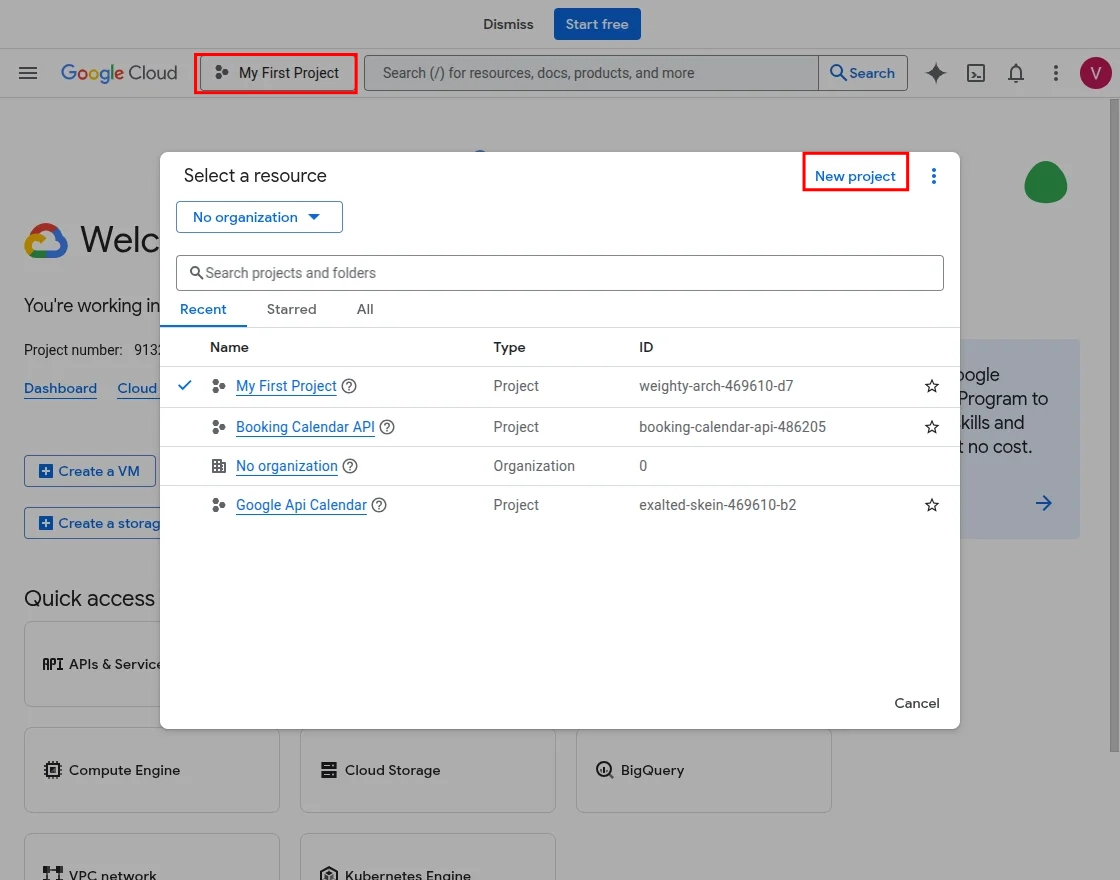Open the Google Api Calendar project link
1120x880 pixels.
click(301, 505)
